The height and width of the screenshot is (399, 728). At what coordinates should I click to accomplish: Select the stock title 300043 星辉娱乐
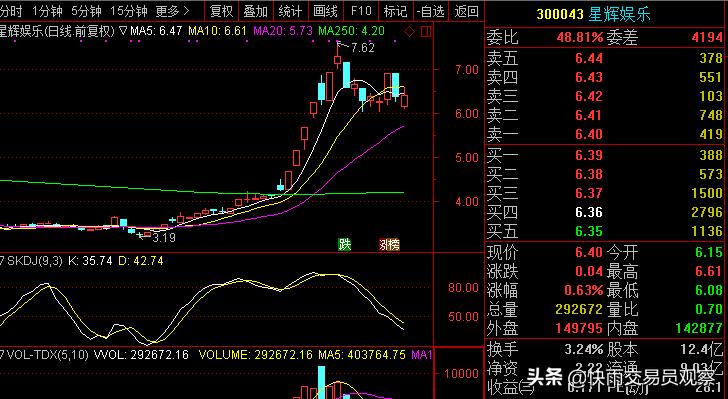coord(593,14)
